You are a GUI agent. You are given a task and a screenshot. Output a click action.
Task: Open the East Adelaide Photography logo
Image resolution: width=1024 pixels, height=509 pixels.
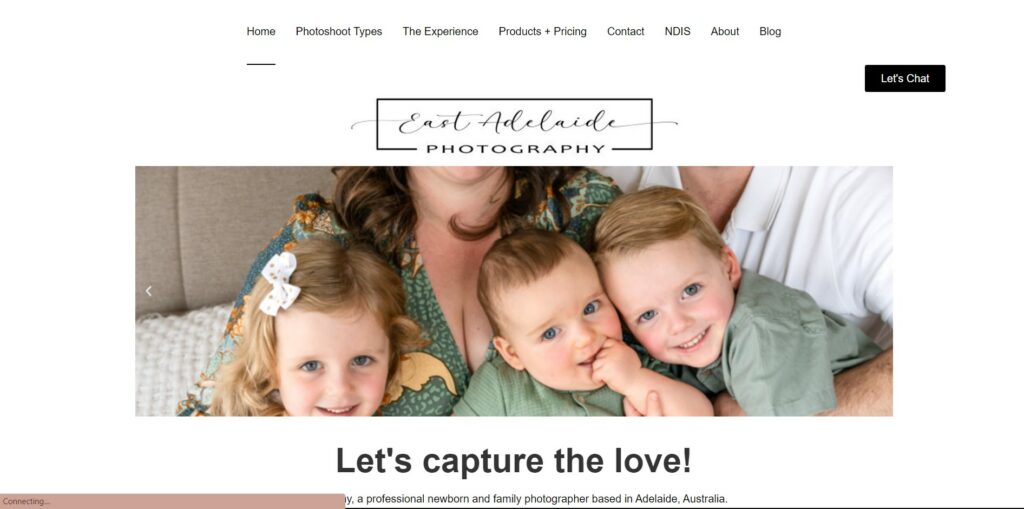click(514, 126)
